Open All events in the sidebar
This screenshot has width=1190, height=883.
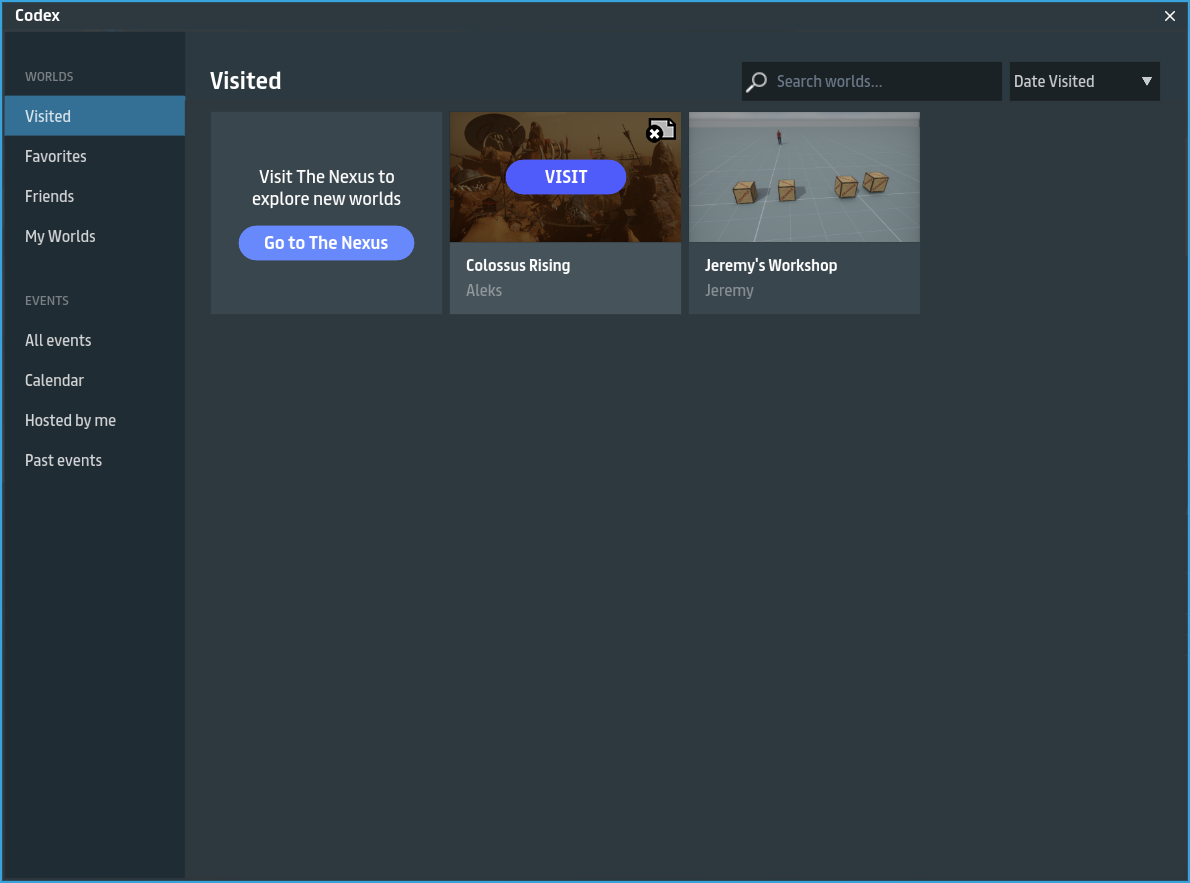click(x=58, y=340)
